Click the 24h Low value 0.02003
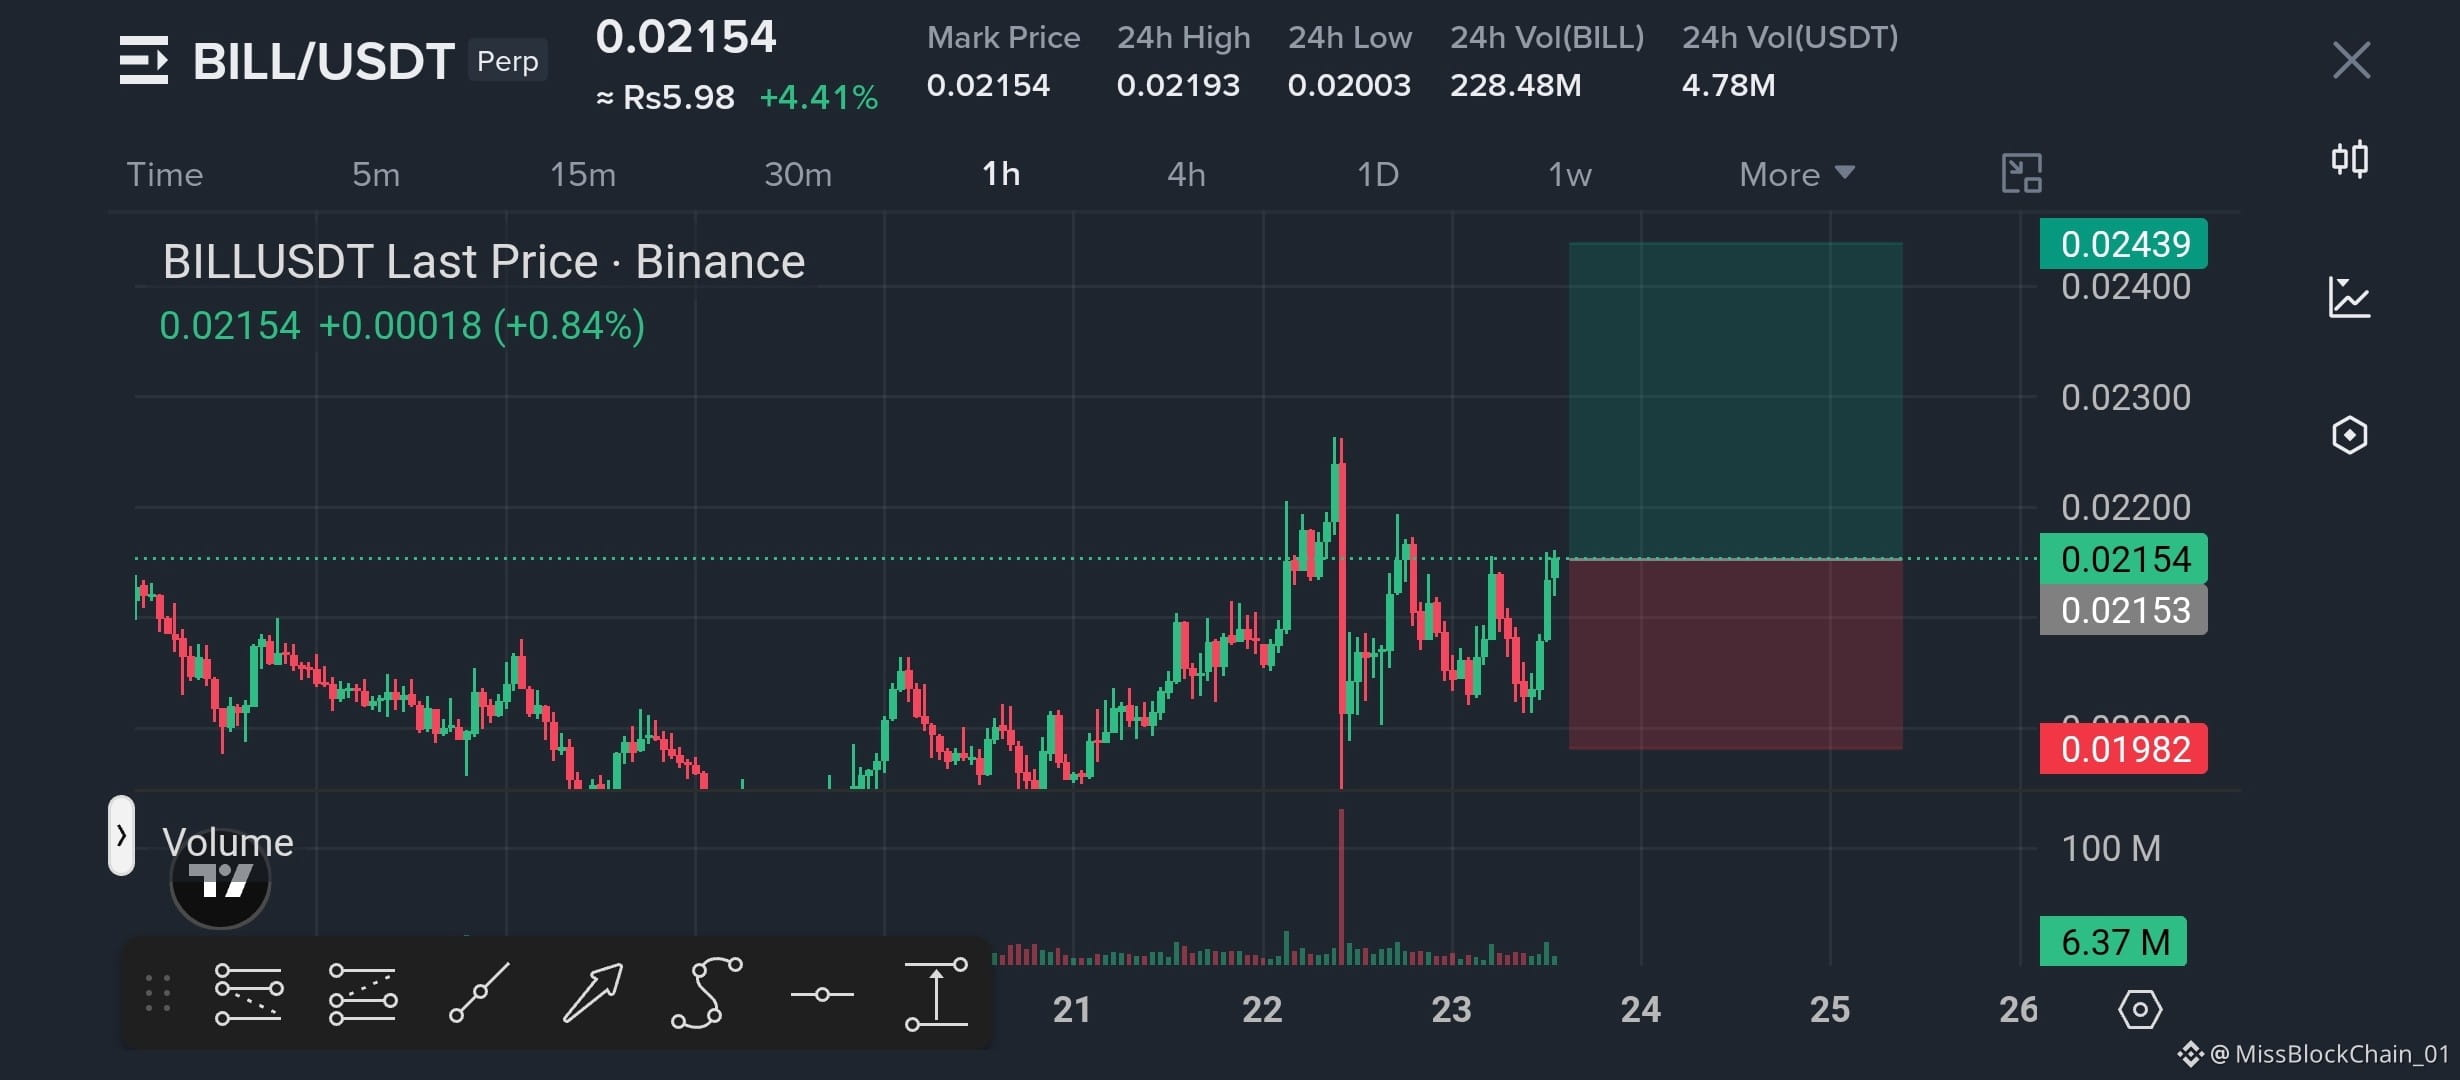 (1349, 85)
